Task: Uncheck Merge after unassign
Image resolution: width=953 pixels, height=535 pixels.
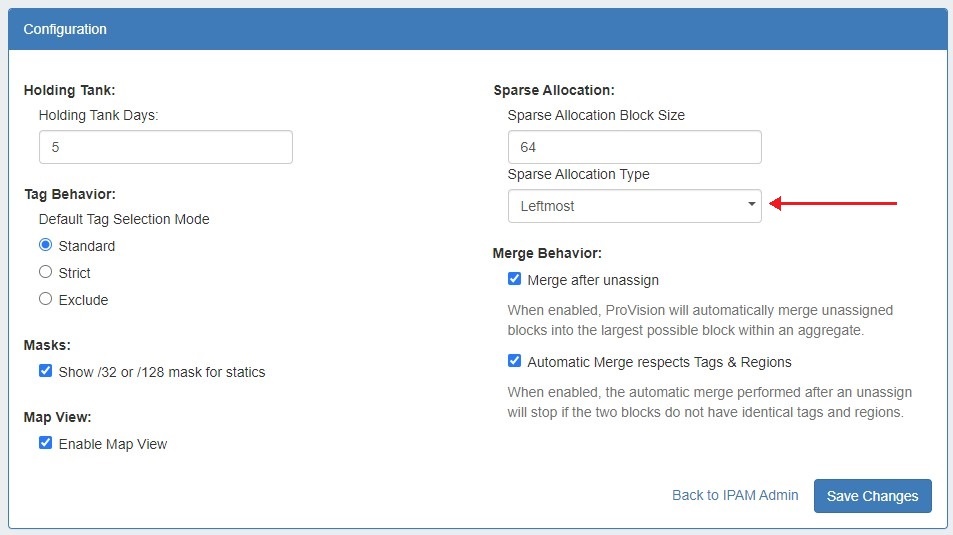Action: point(514,280)
